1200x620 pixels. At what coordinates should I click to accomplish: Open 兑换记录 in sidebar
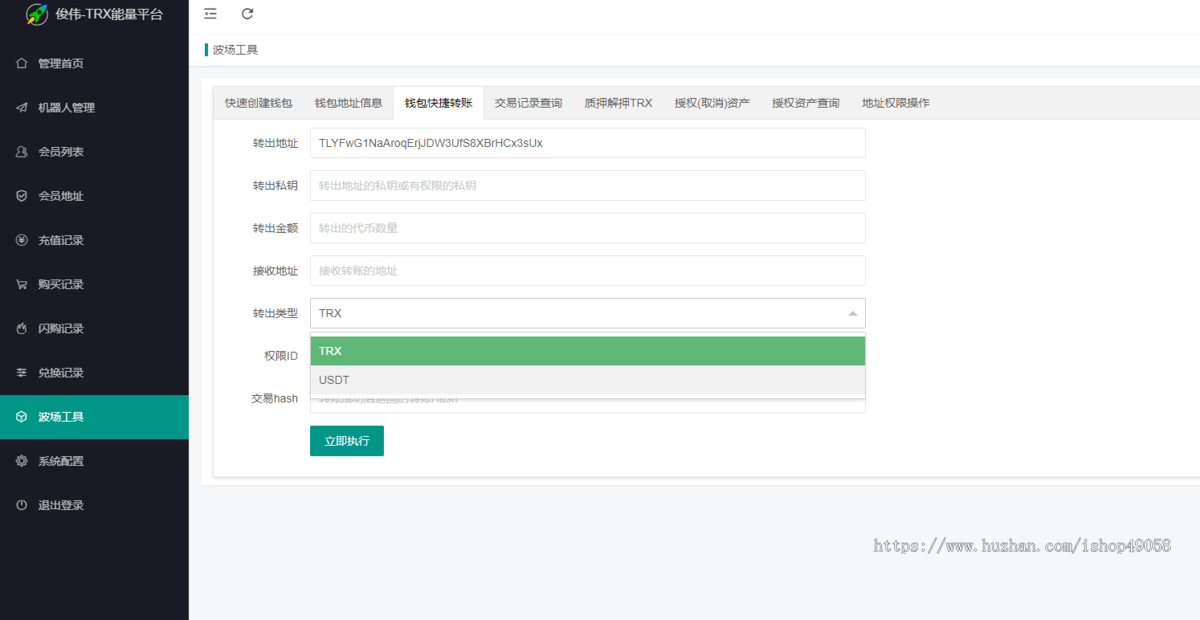click(94, 372)
